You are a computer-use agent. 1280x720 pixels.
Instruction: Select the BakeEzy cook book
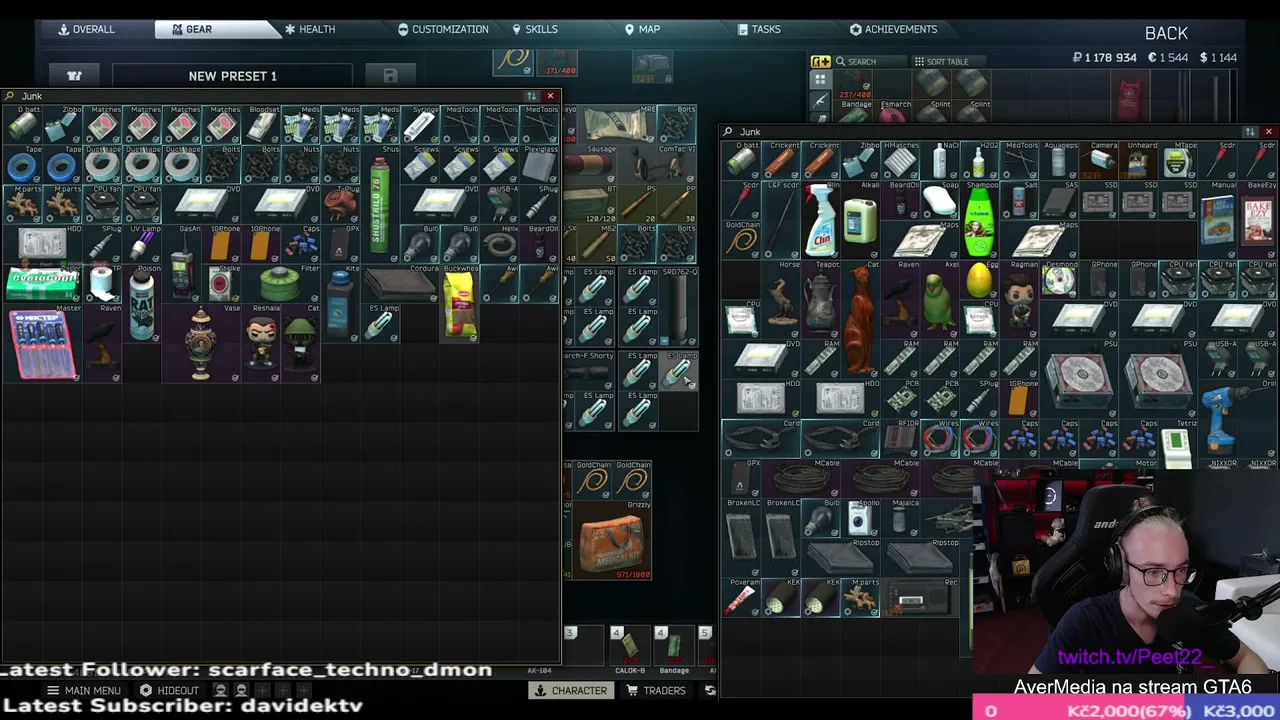pos(1258,221)
